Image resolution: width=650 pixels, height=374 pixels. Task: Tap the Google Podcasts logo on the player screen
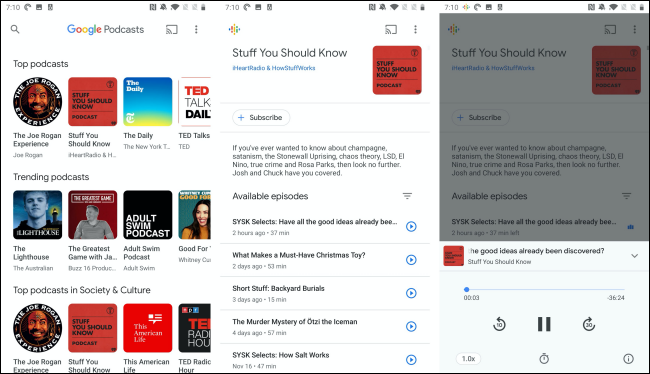(x=454, y=29)
